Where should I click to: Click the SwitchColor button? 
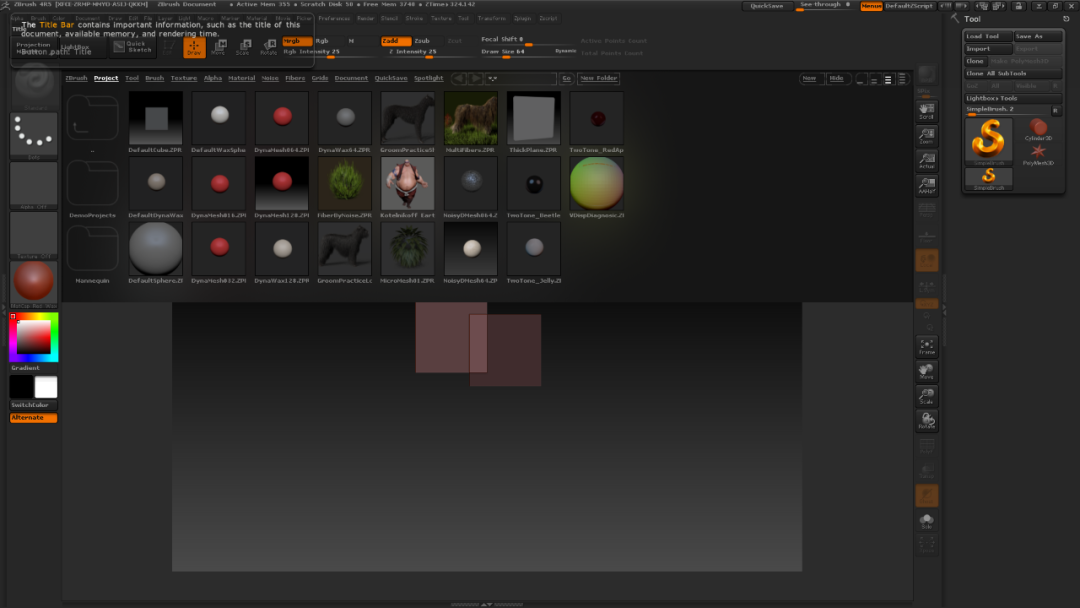coord(33,405)
